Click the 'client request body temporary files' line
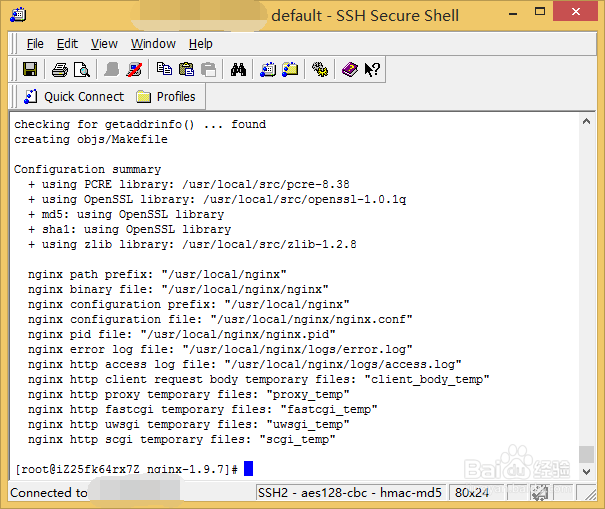This screenshot has width=605, height=509. click(259, 379)
